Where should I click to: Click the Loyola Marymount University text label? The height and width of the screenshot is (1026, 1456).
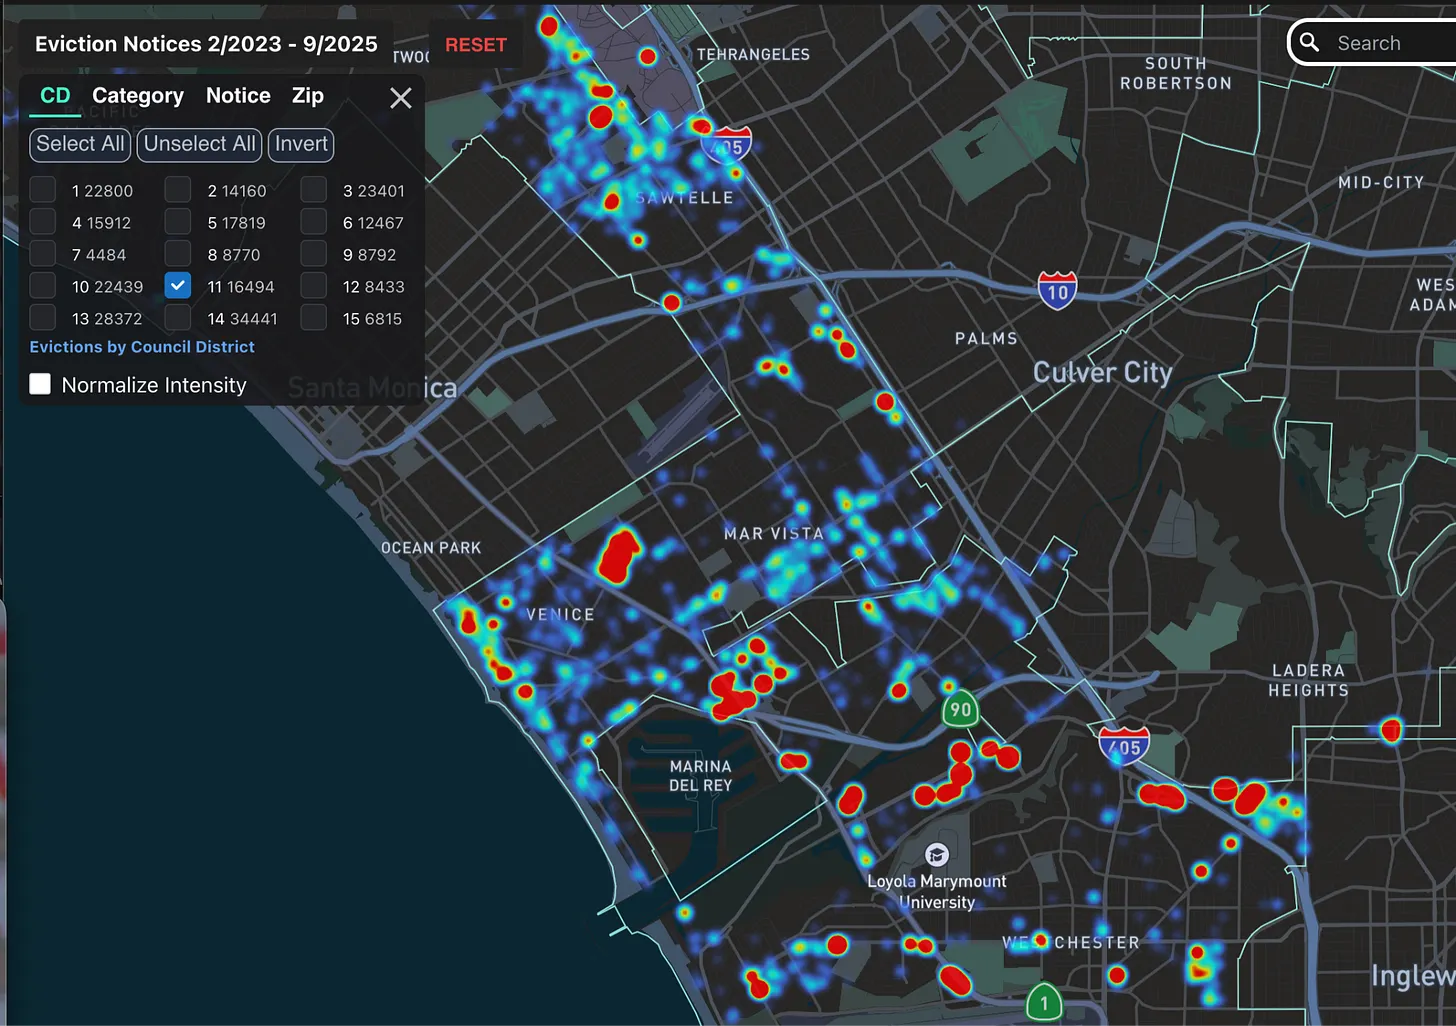[937, 892]
